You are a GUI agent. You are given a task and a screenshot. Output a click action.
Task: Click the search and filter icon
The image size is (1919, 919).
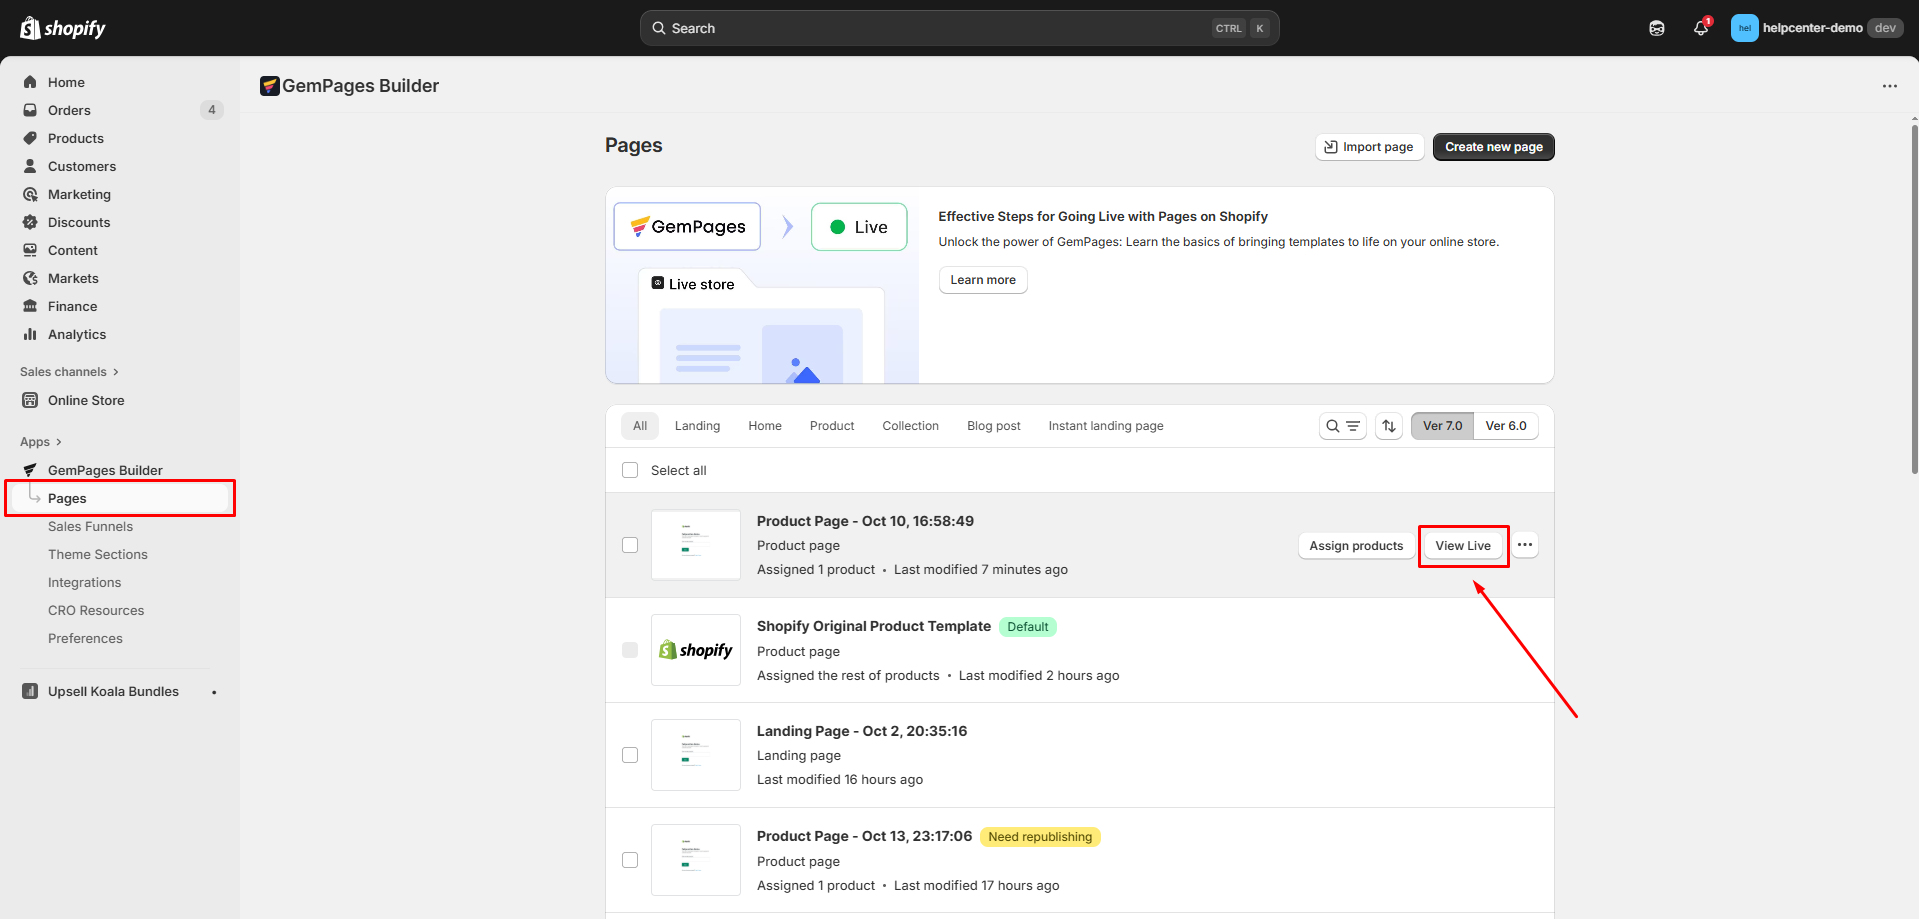pos(1342,426)
